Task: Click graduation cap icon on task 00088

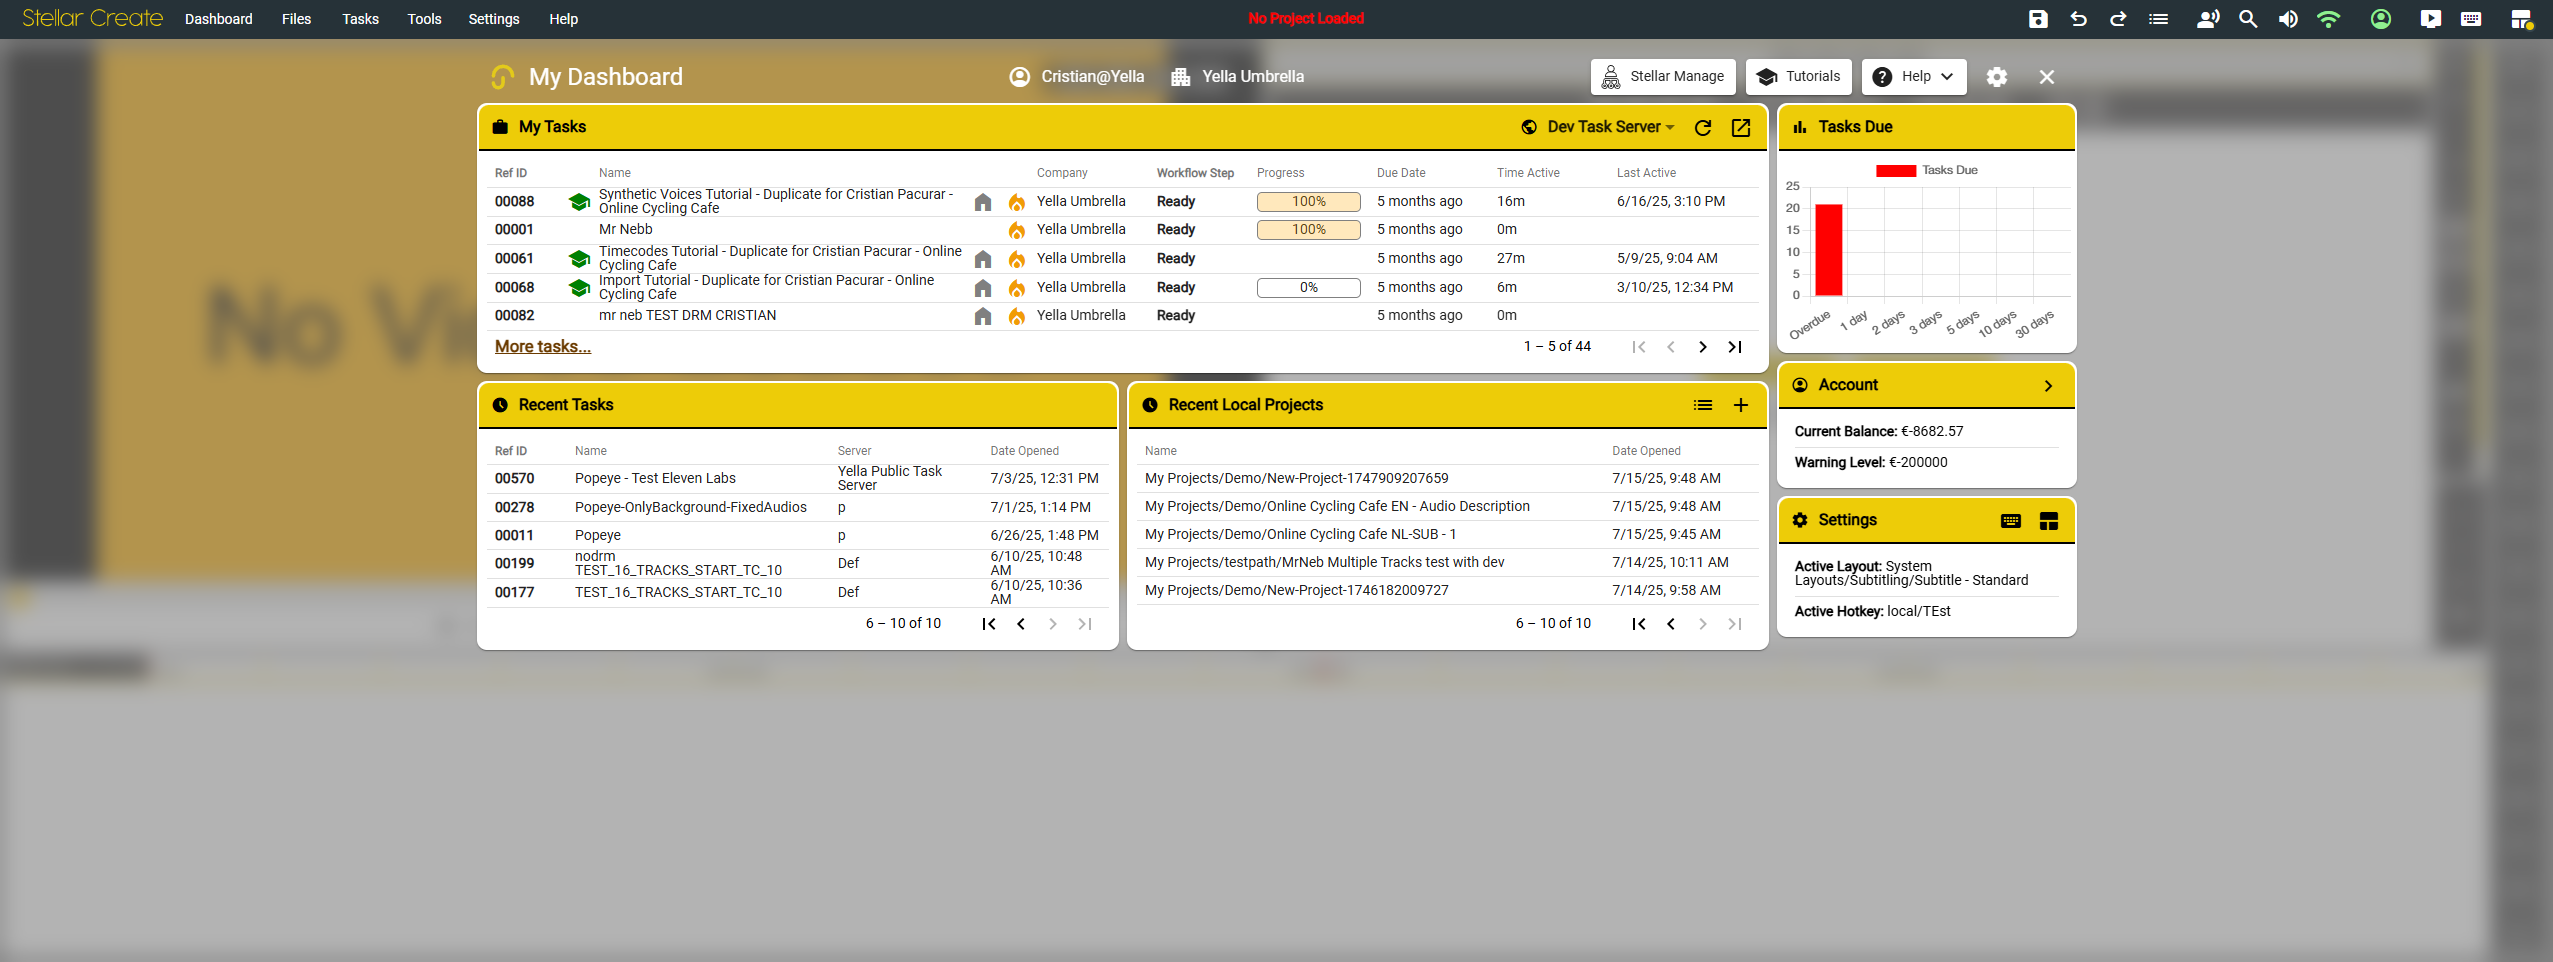Action: pos(579,202)
